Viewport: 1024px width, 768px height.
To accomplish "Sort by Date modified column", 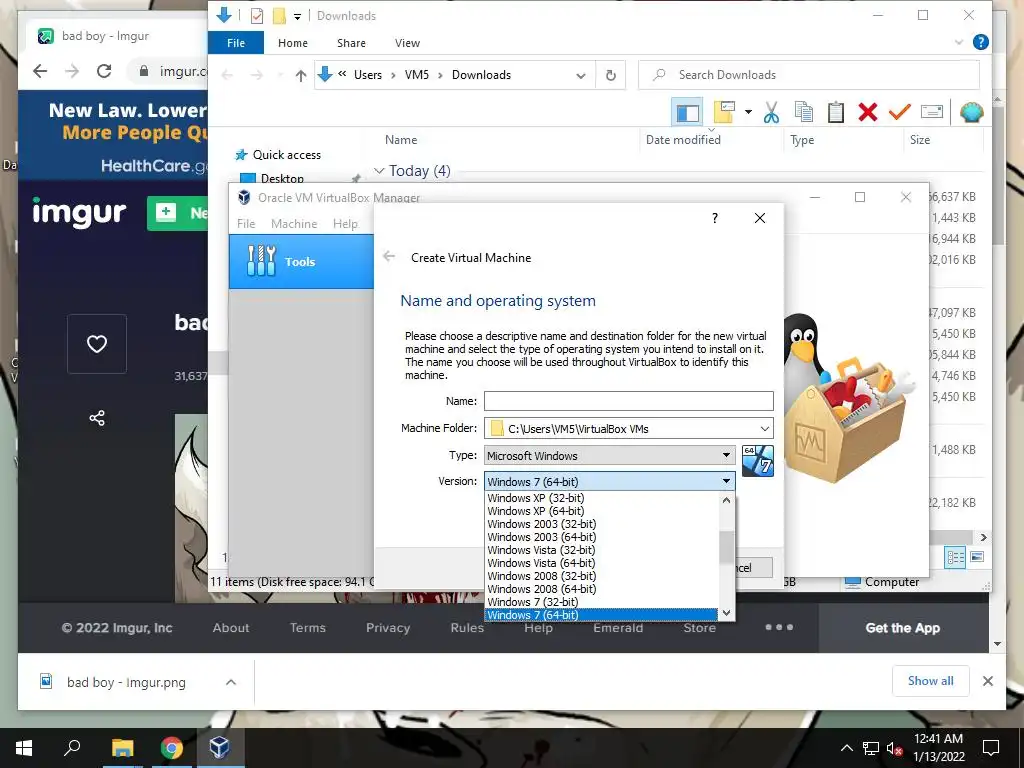I will [x=683, y=139].
